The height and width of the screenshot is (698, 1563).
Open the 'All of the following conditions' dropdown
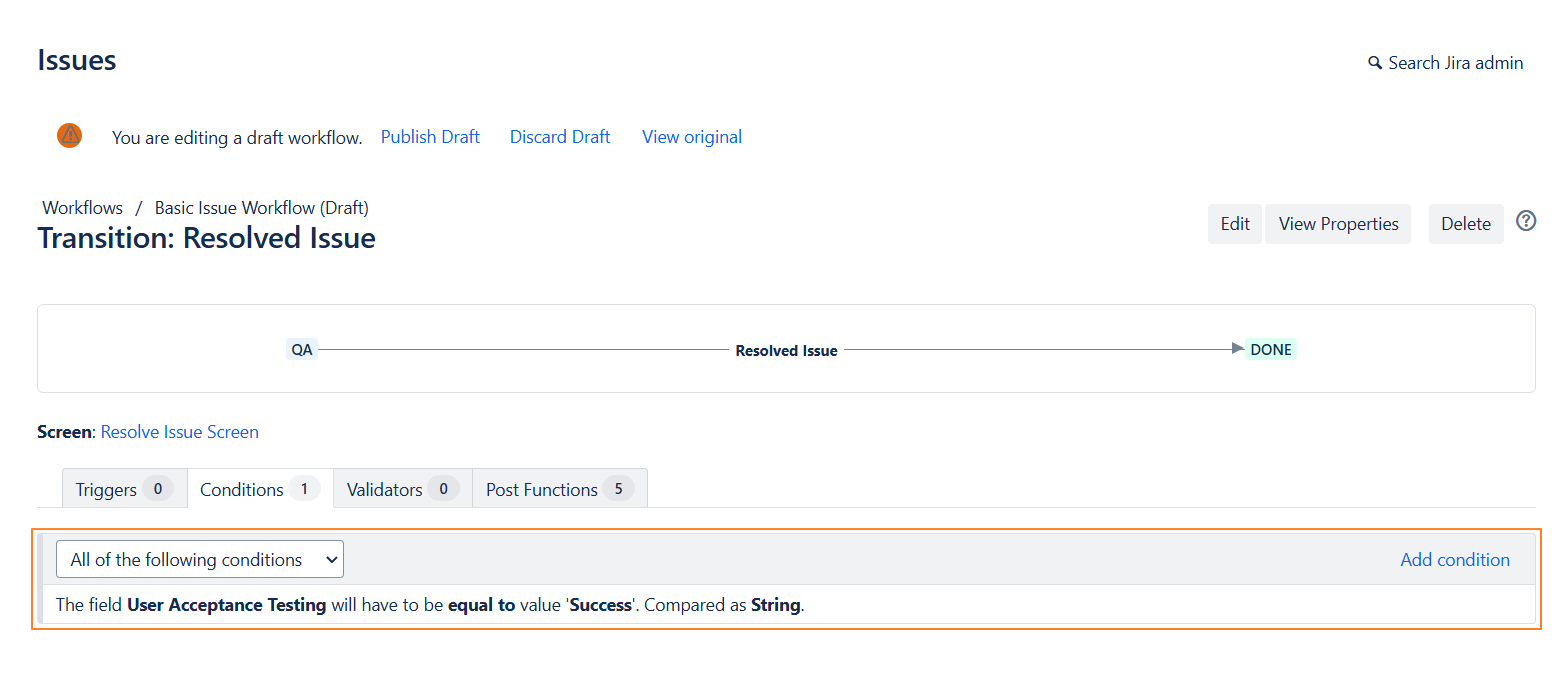[x=200, y=559]
